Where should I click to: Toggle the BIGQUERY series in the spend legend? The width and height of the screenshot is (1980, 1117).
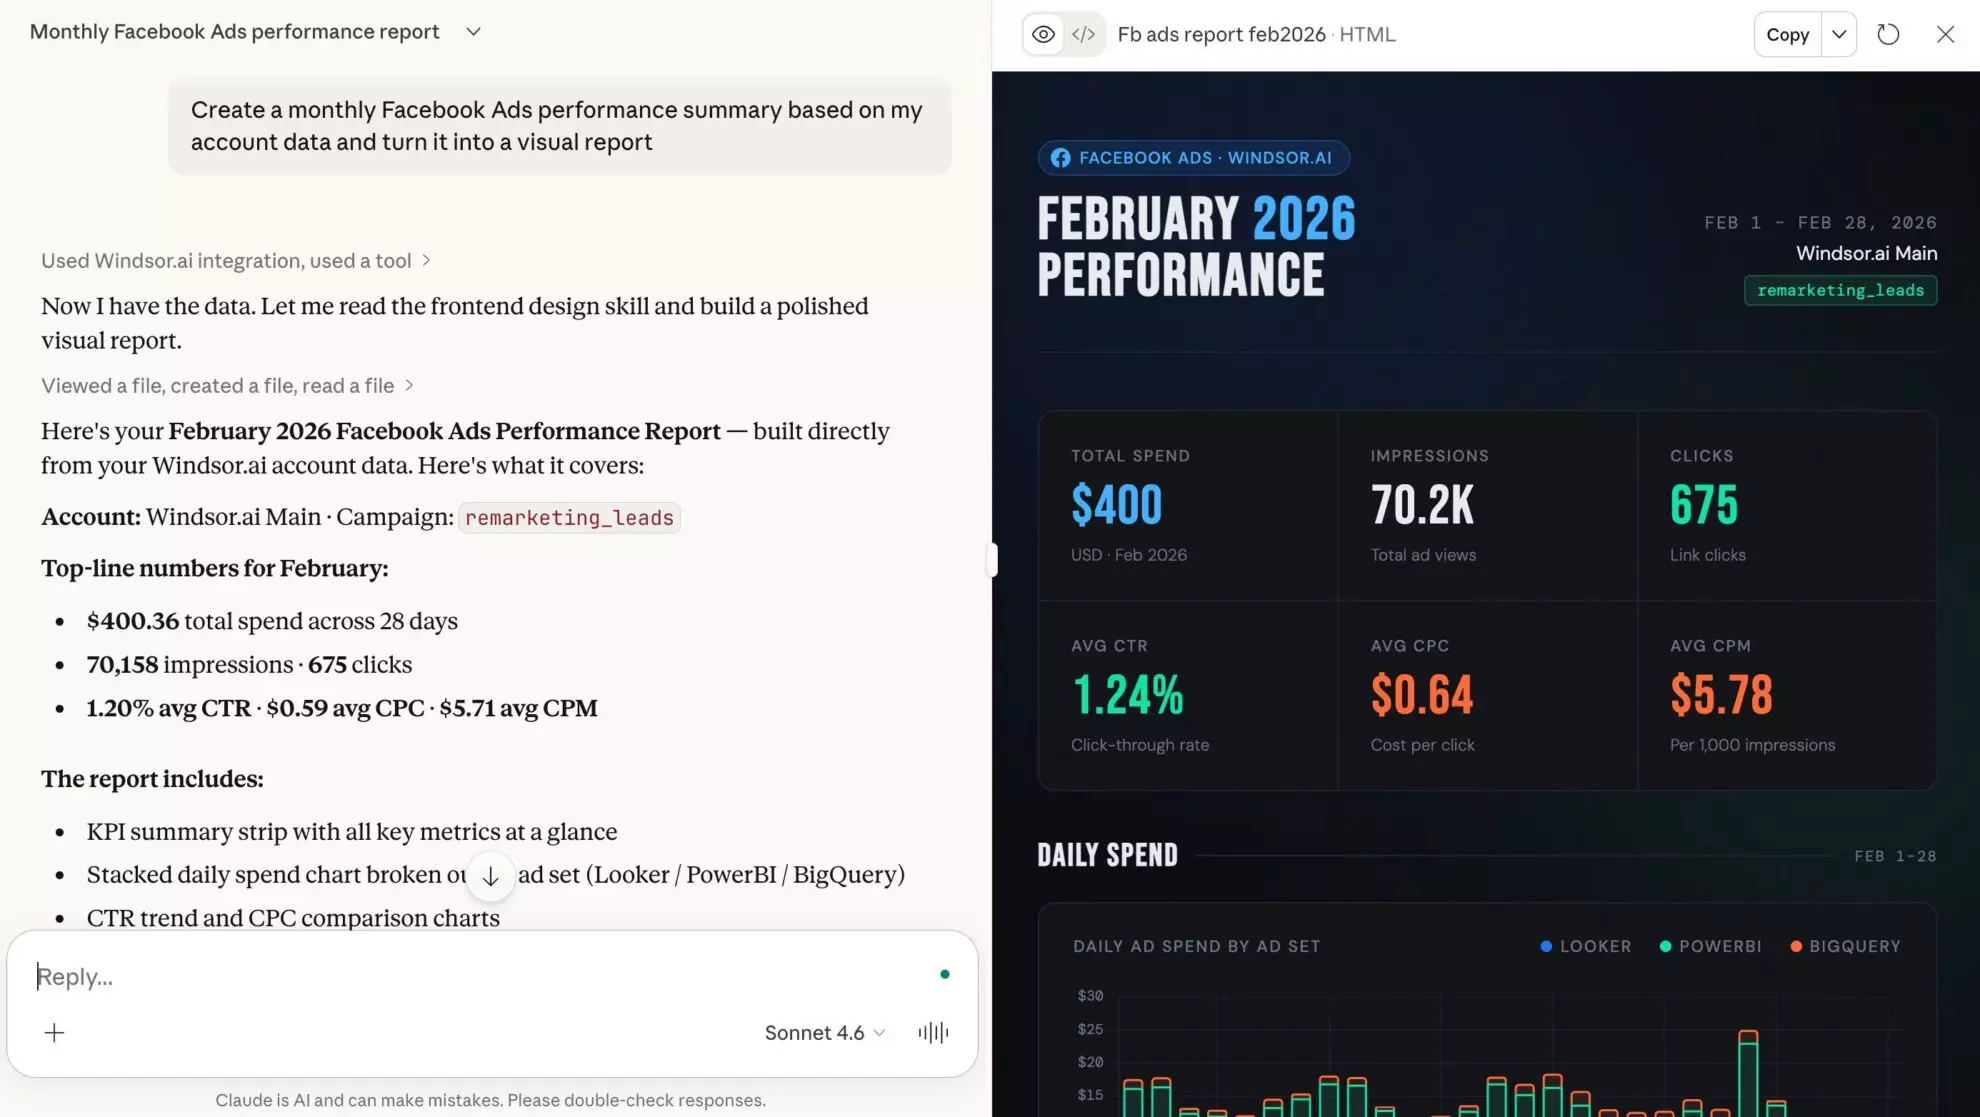1846,945
